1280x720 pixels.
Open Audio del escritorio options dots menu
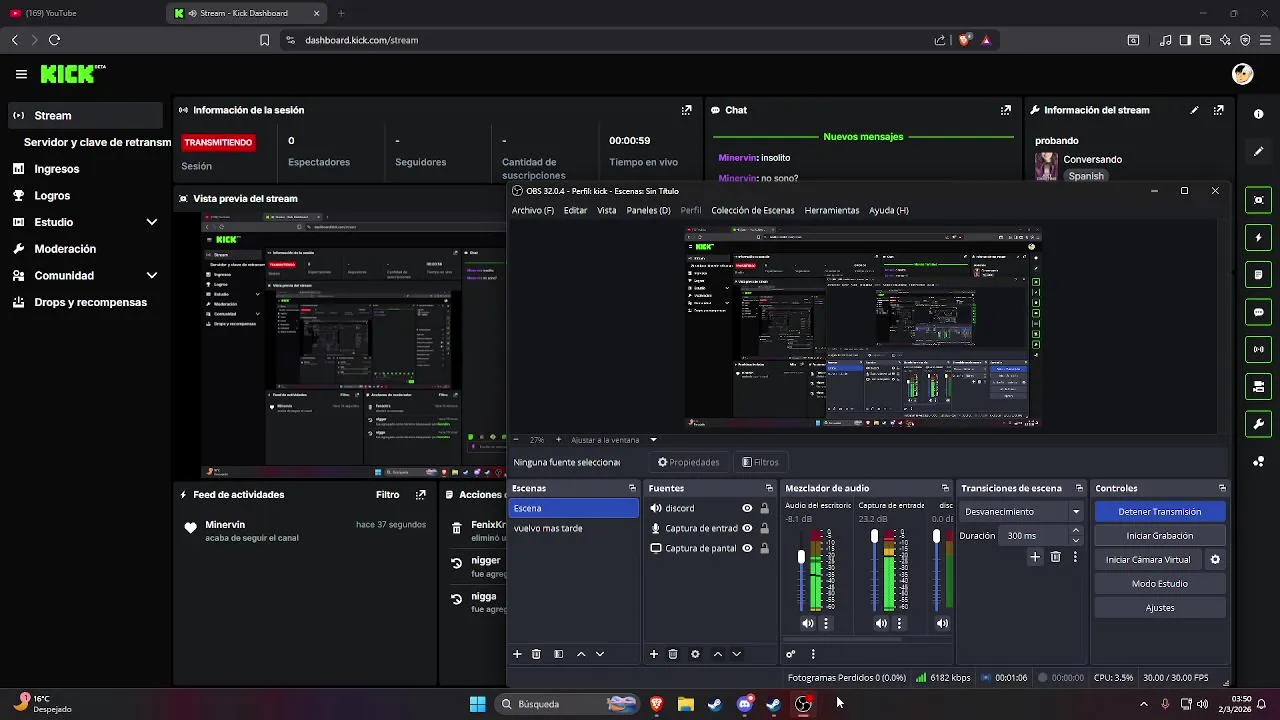pos(825,623)
